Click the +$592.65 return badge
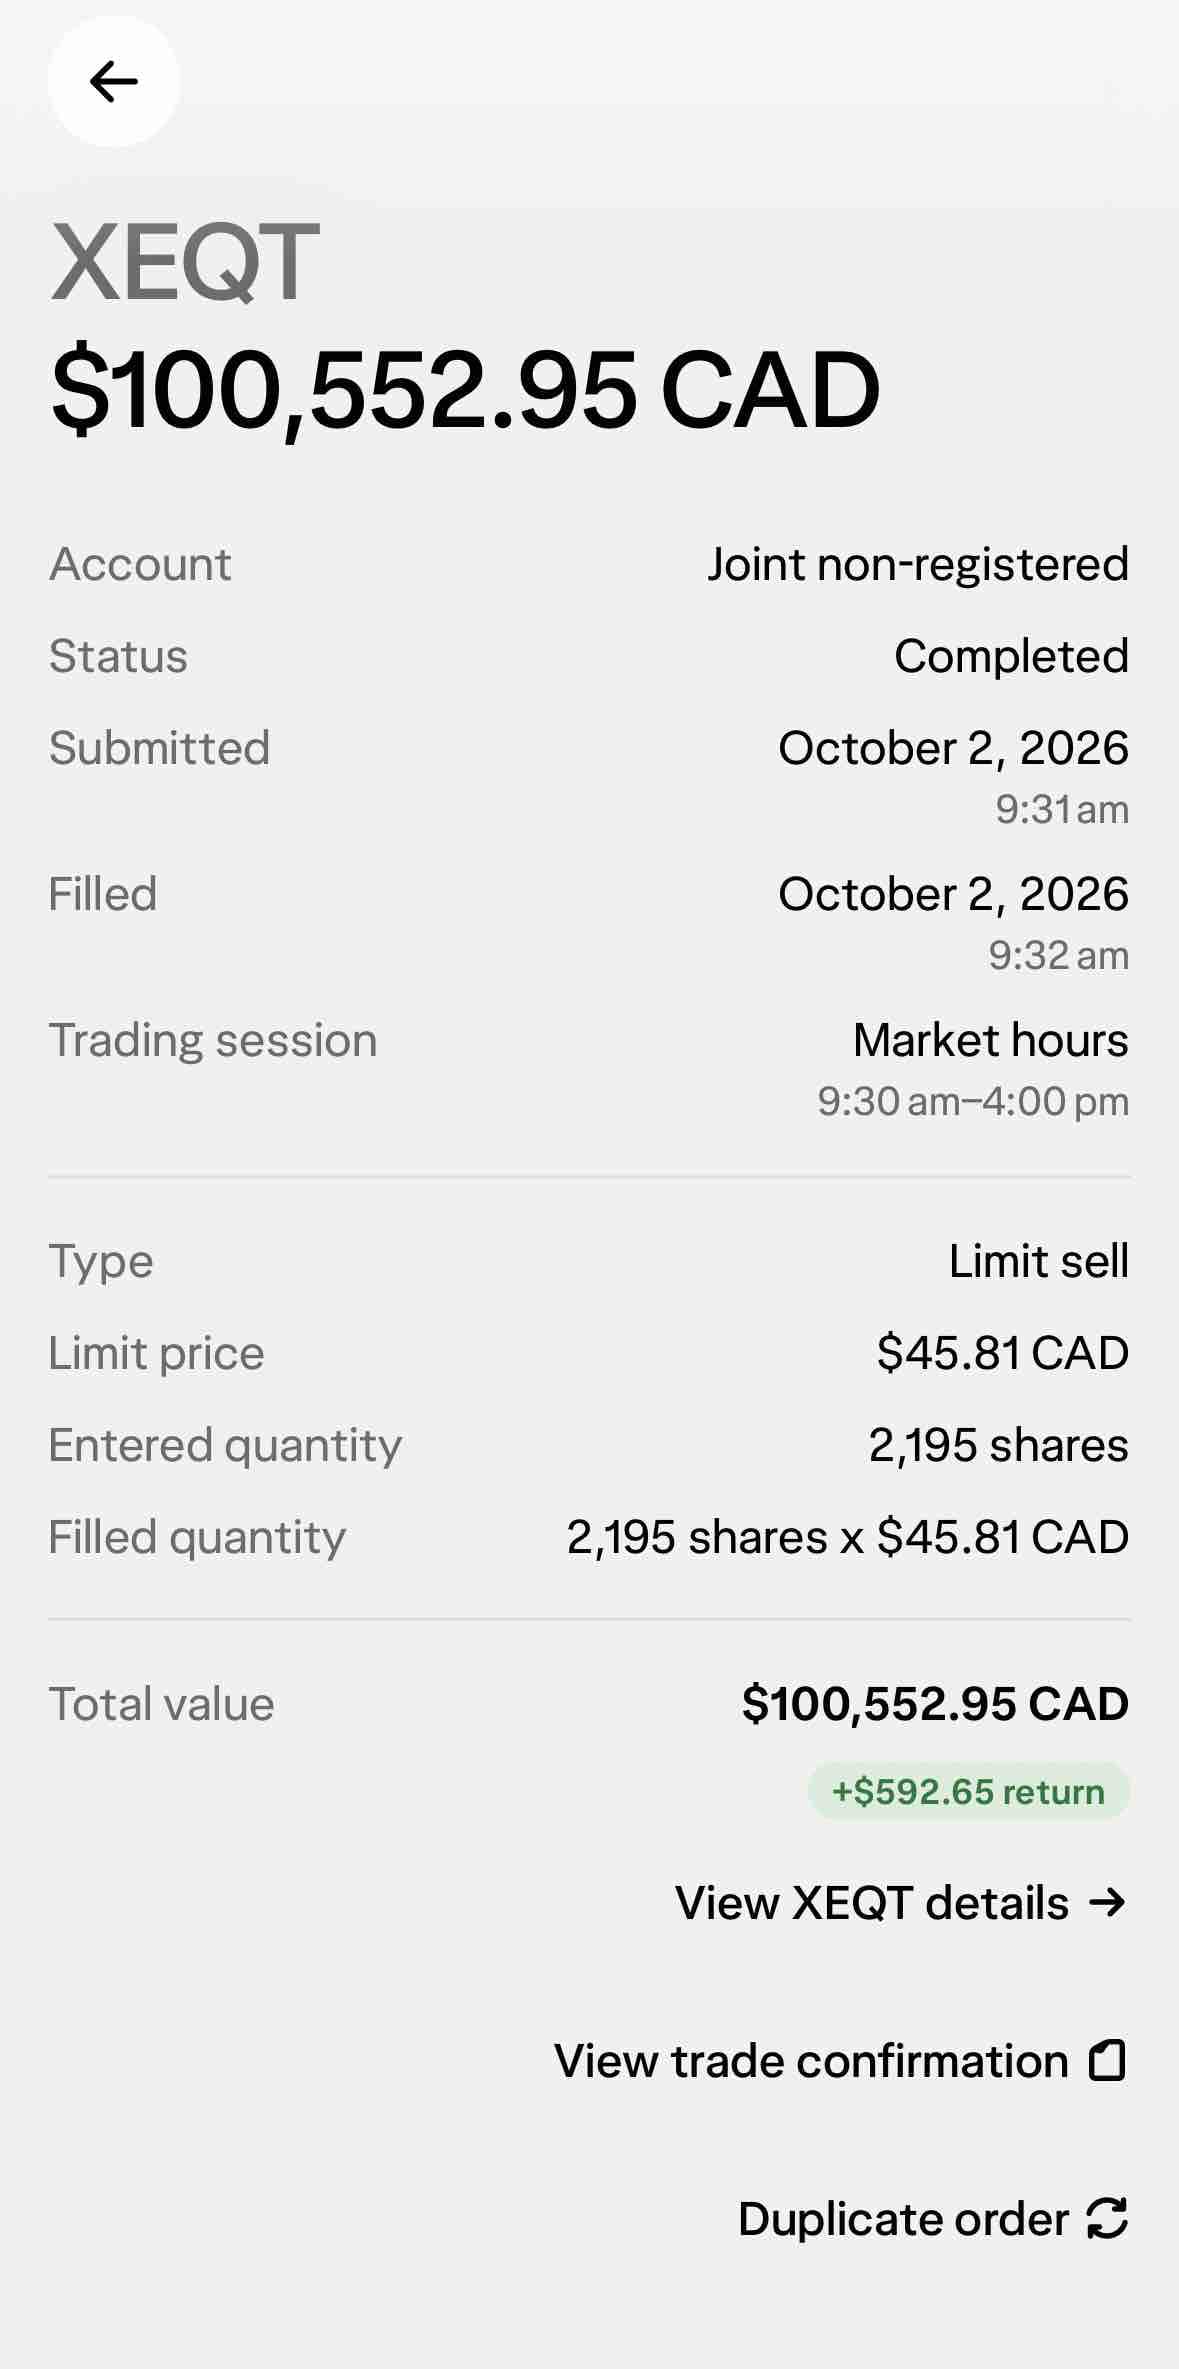1179x2369 pixels. tap(969, 1791)
